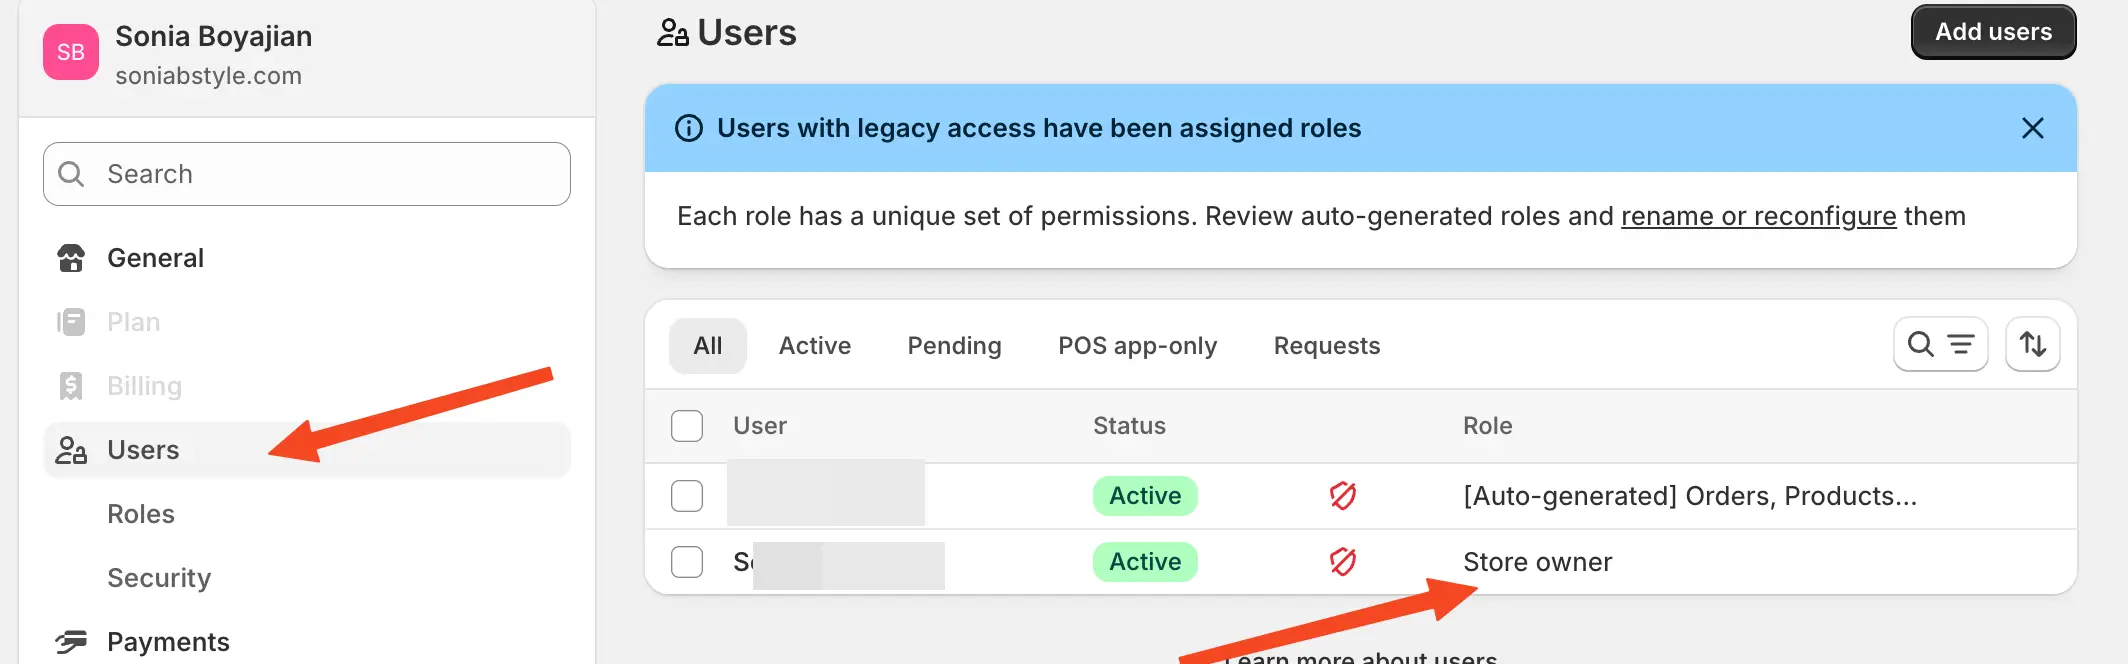Open the rename or reconfigure link
This screenshot has height=664, width=2128.
point(1758,216)
